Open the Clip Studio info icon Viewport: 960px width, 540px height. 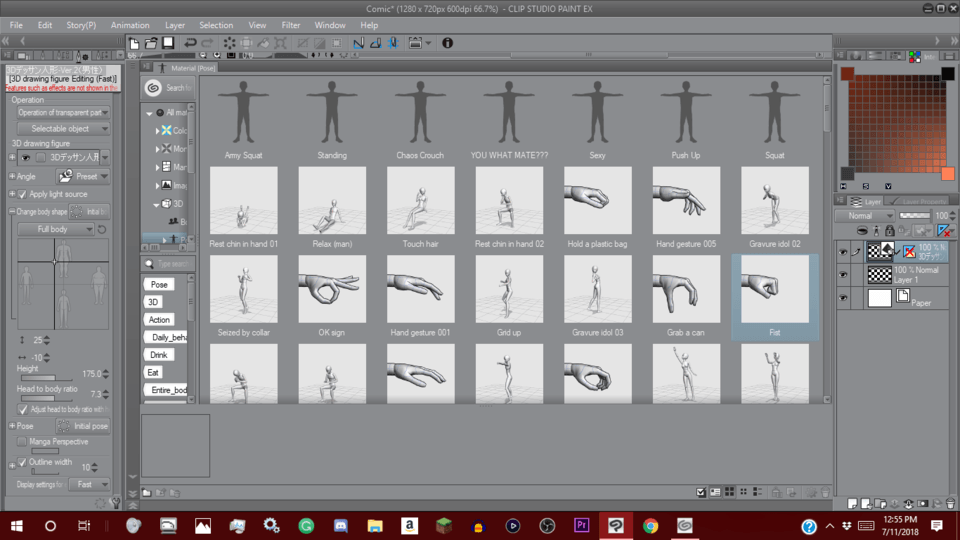click(x=447, y=43)
